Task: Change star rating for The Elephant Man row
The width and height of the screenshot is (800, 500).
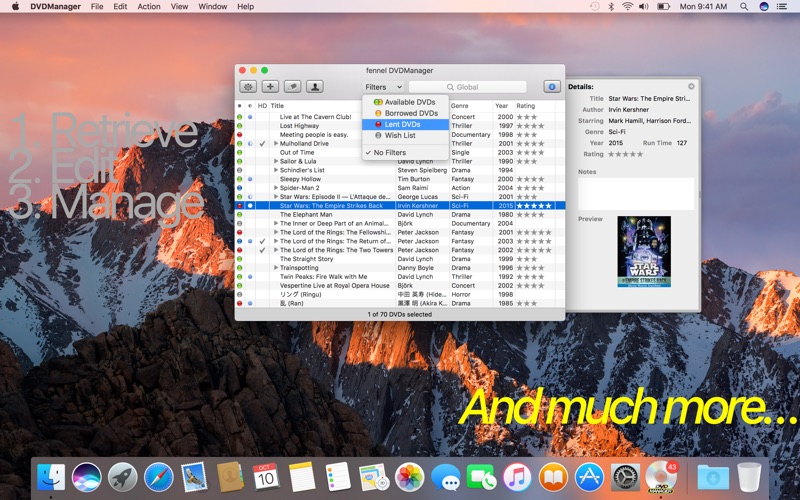Action: (530, 215)
